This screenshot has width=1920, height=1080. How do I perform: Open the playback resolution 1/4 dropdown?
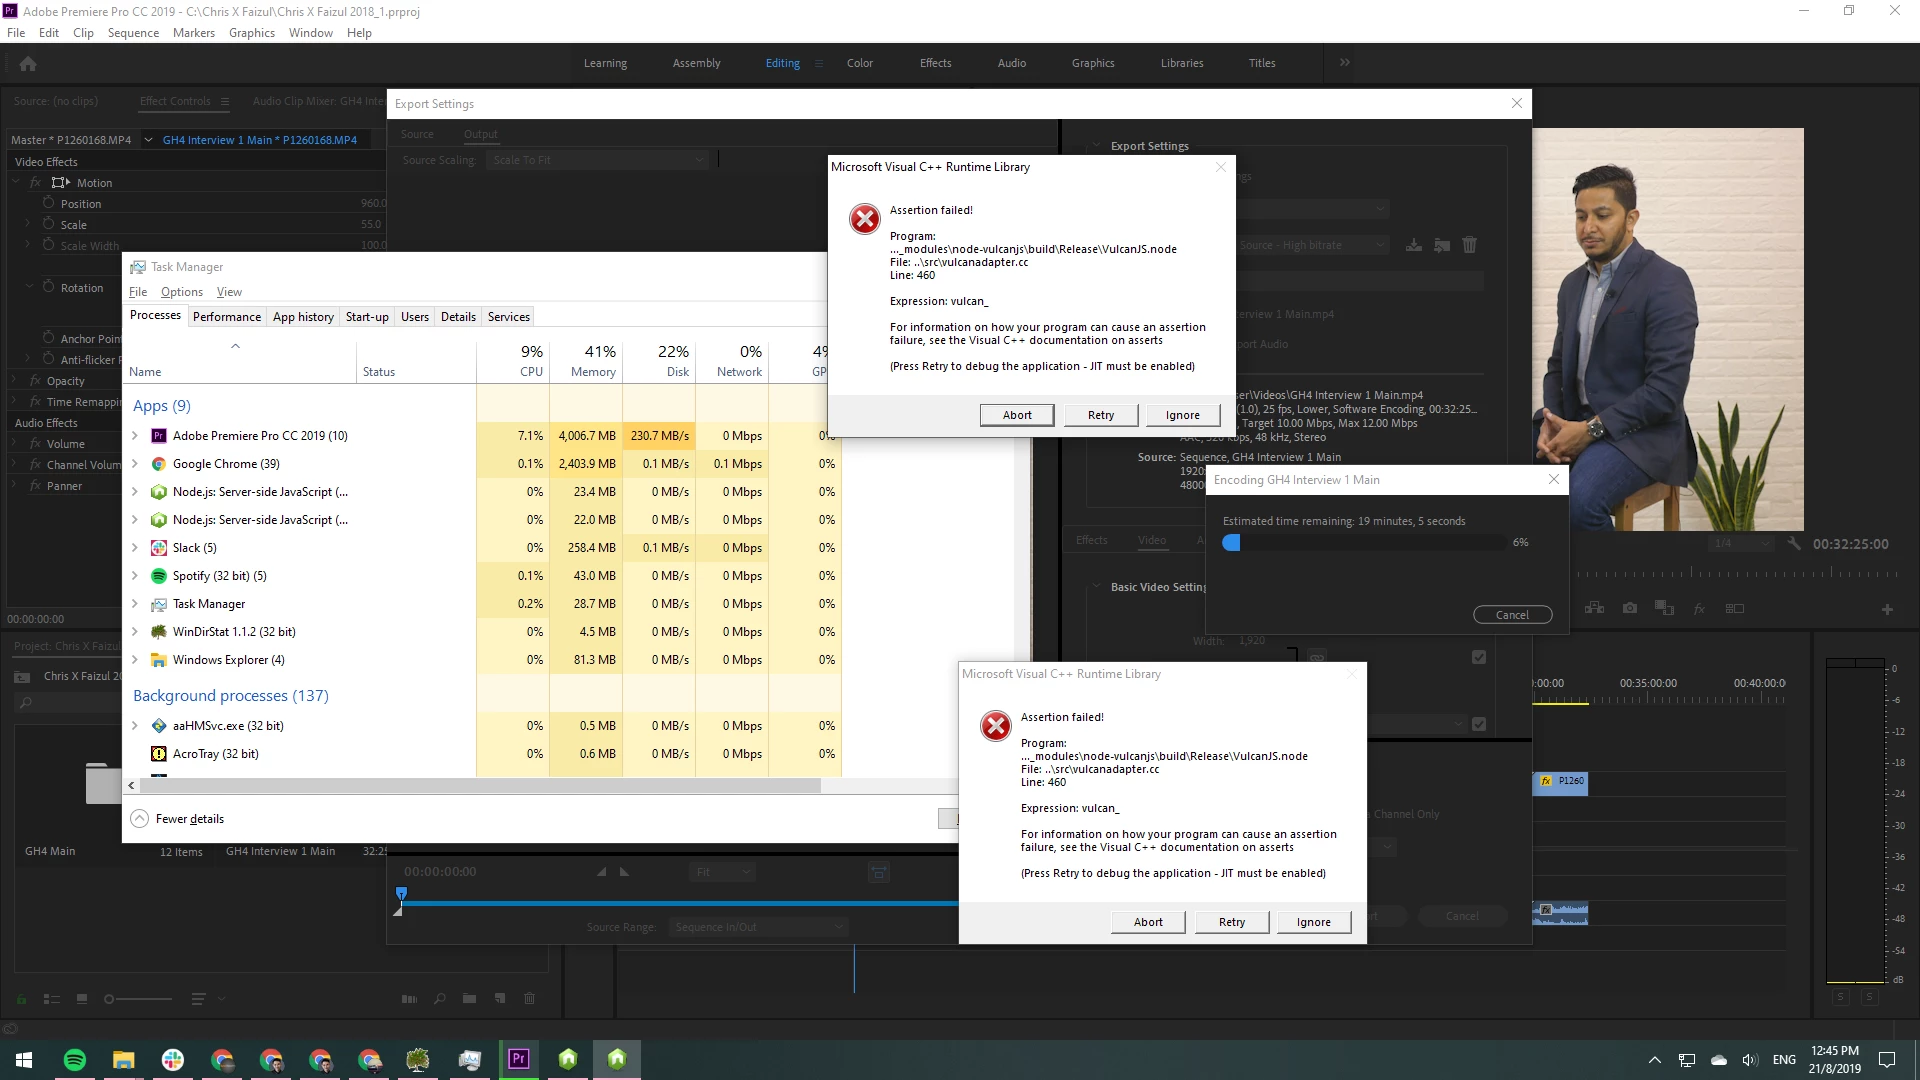click(1741, 544)
